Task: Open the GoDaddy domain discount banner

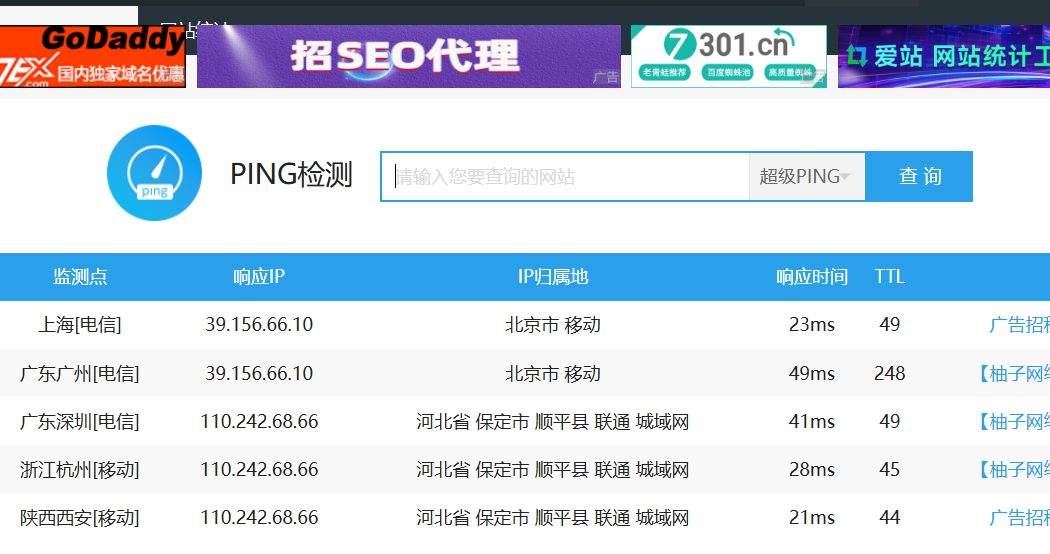Action: click(93, 57)
